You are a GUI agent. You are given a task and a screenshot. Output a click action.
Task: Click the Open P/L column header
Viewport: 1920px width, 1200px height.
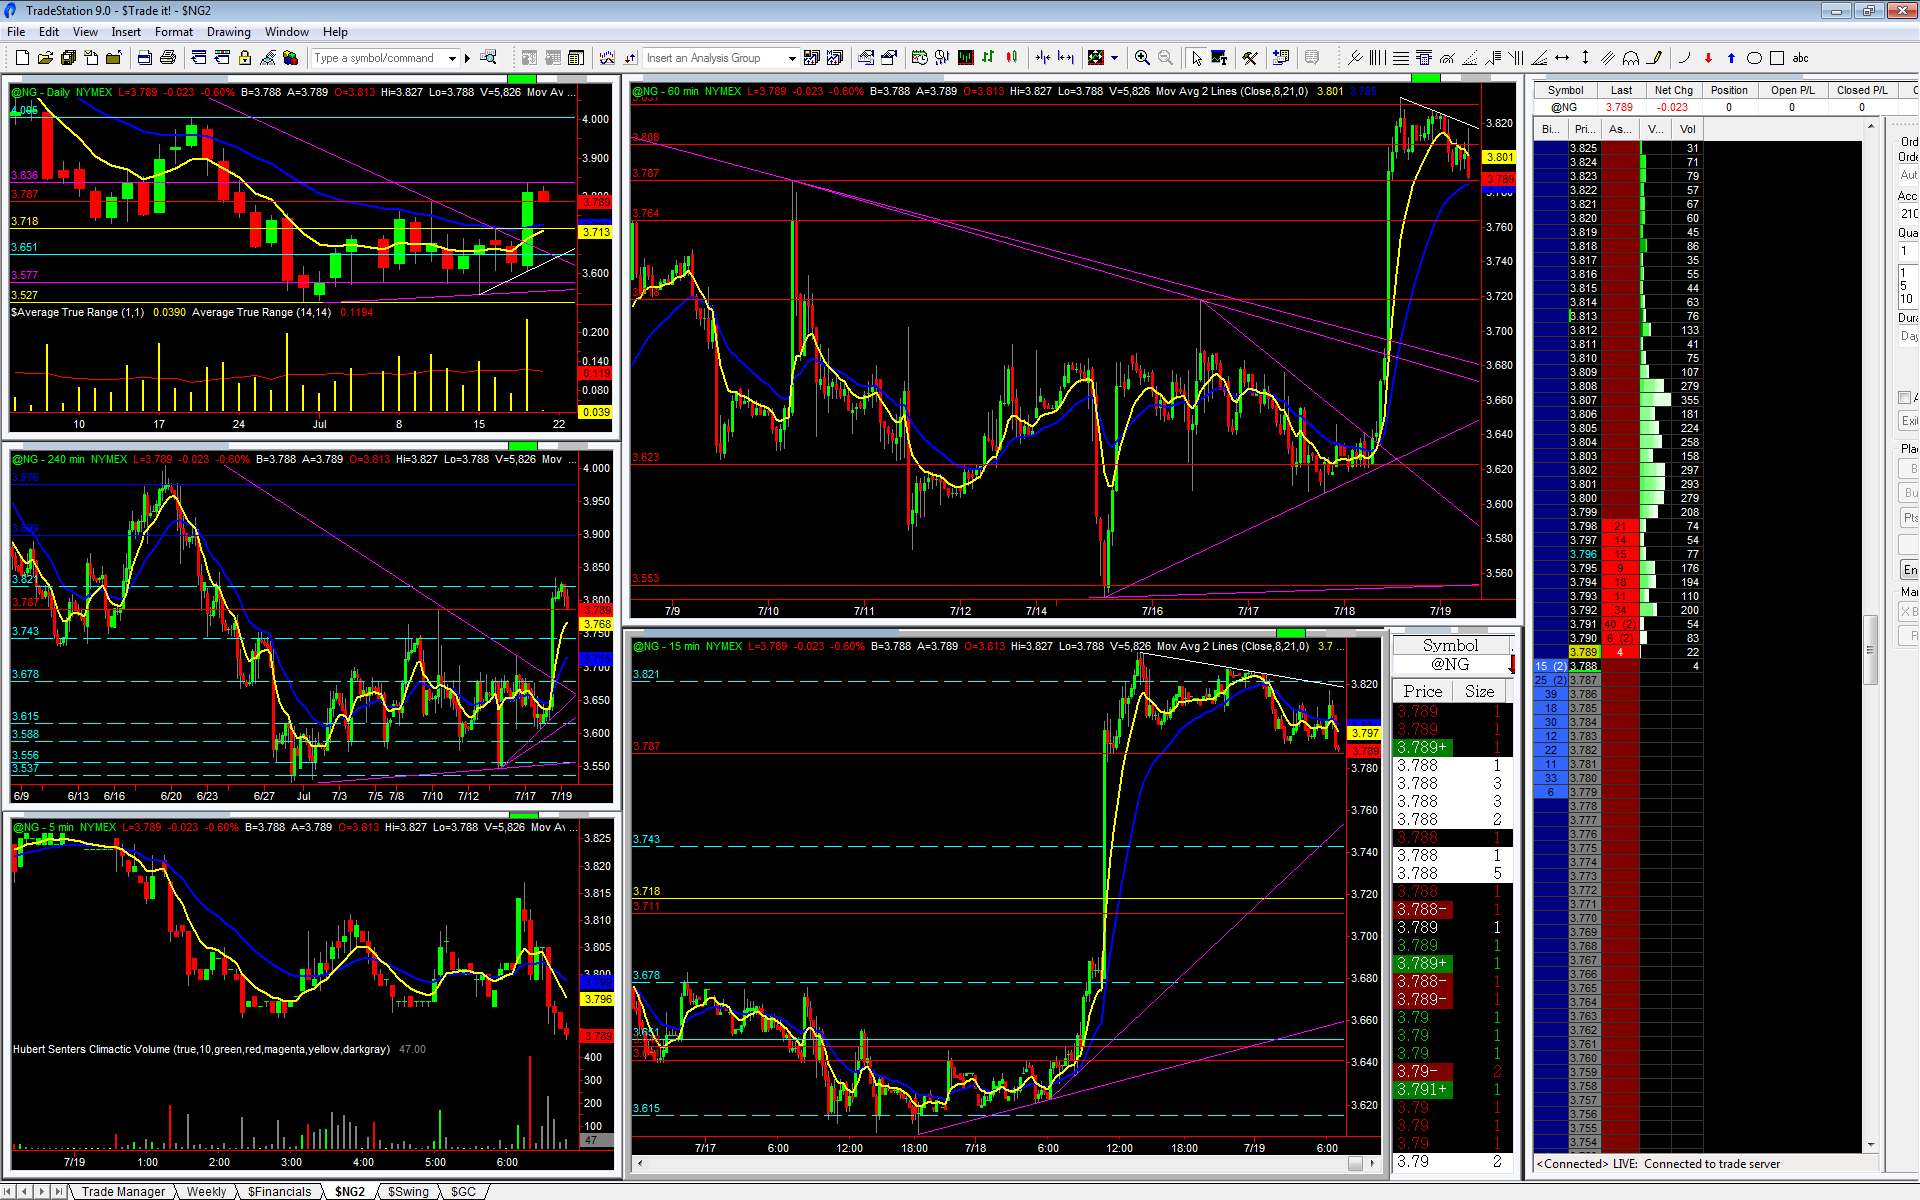point(1792,90)
